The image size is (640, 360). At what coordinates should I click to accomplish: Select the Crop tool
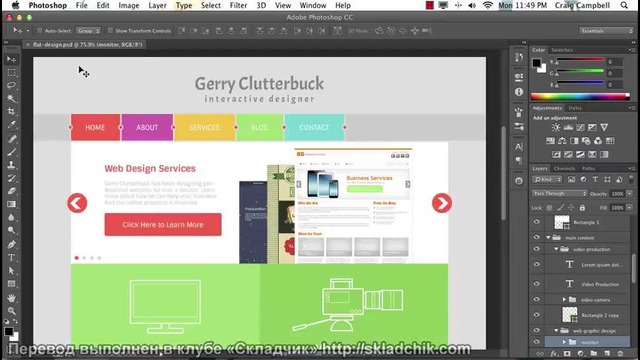click(11, 112)
